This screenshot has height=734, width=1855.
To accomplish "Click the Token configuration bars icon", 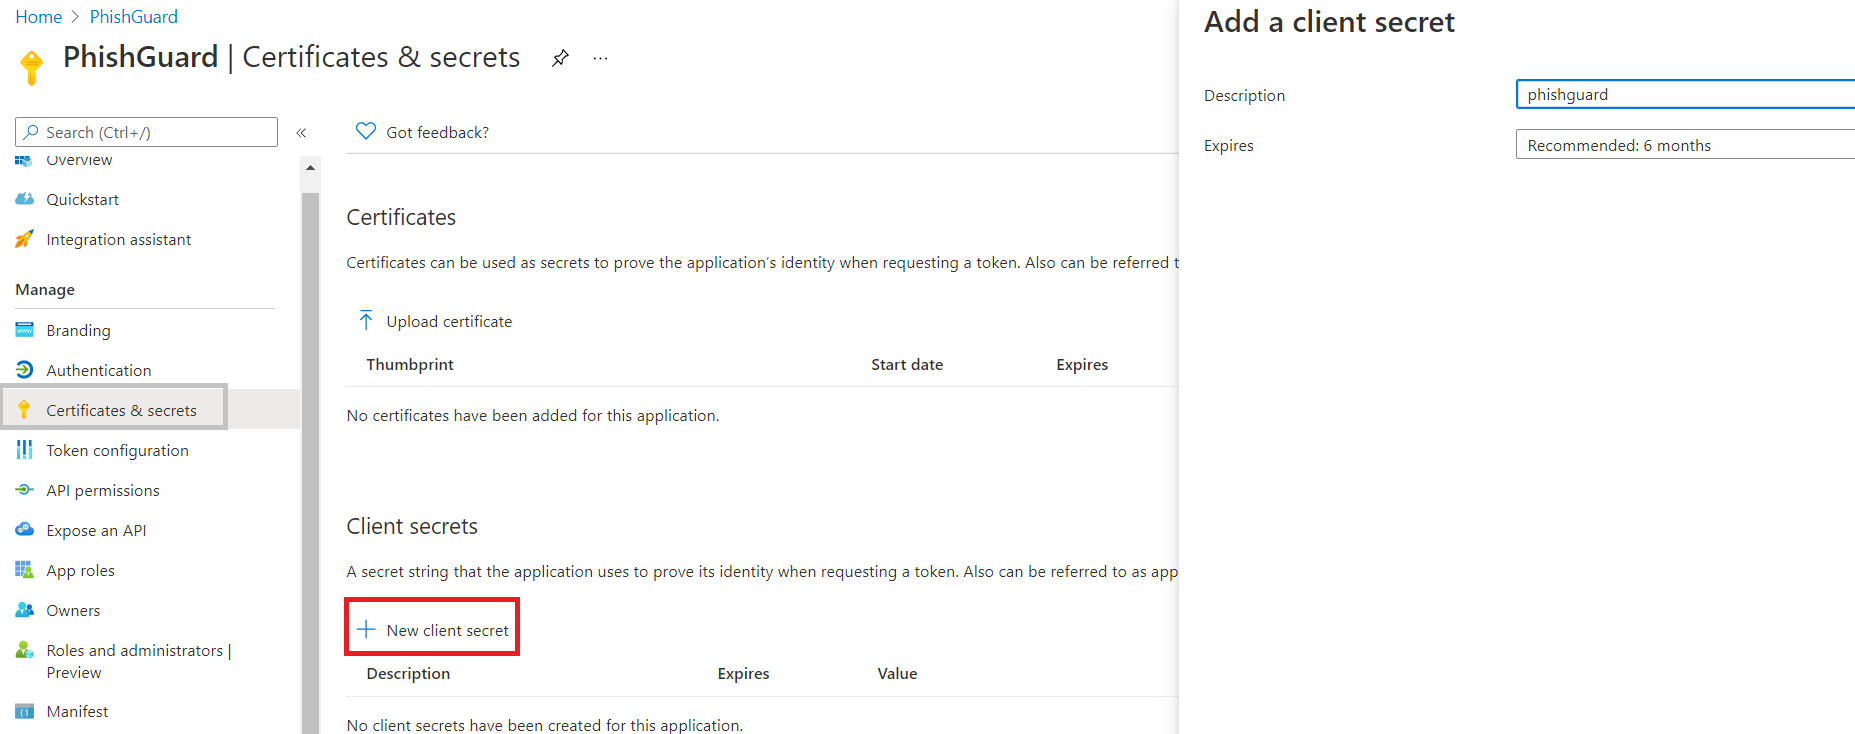I will click(x=25, y=450).
